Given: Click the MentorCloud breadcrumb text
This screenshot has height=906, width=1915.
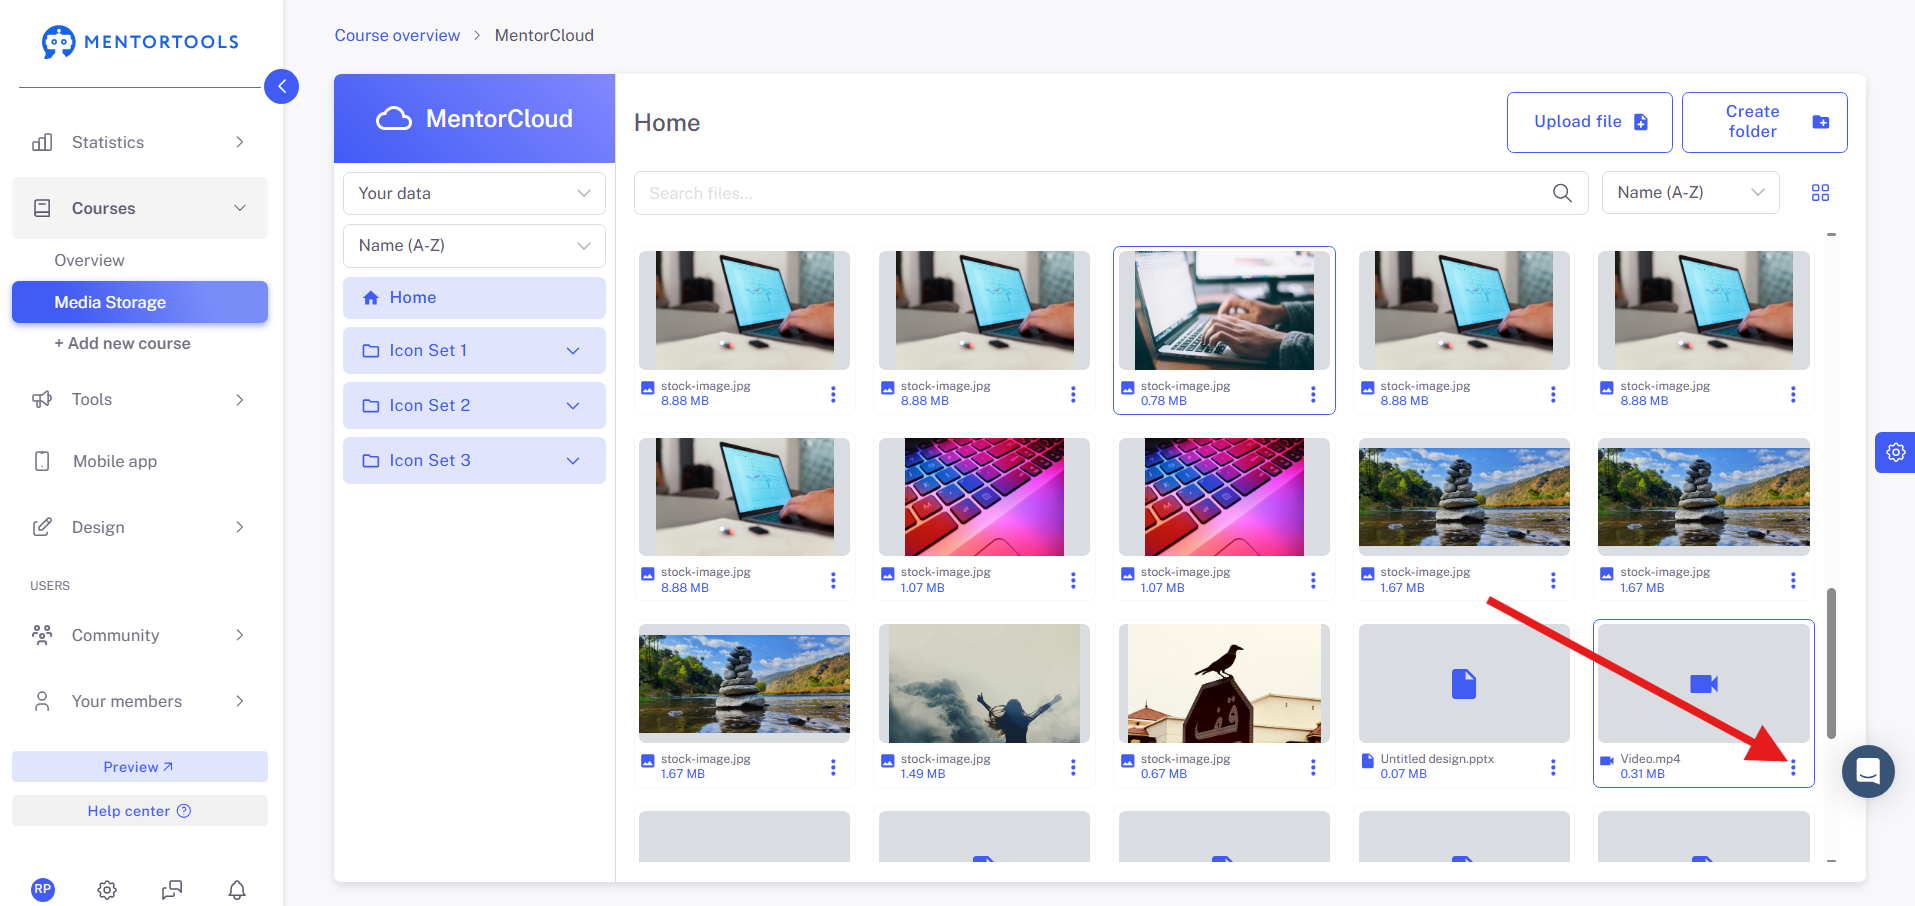Looking at the screenshot, I should pos(544,35).
